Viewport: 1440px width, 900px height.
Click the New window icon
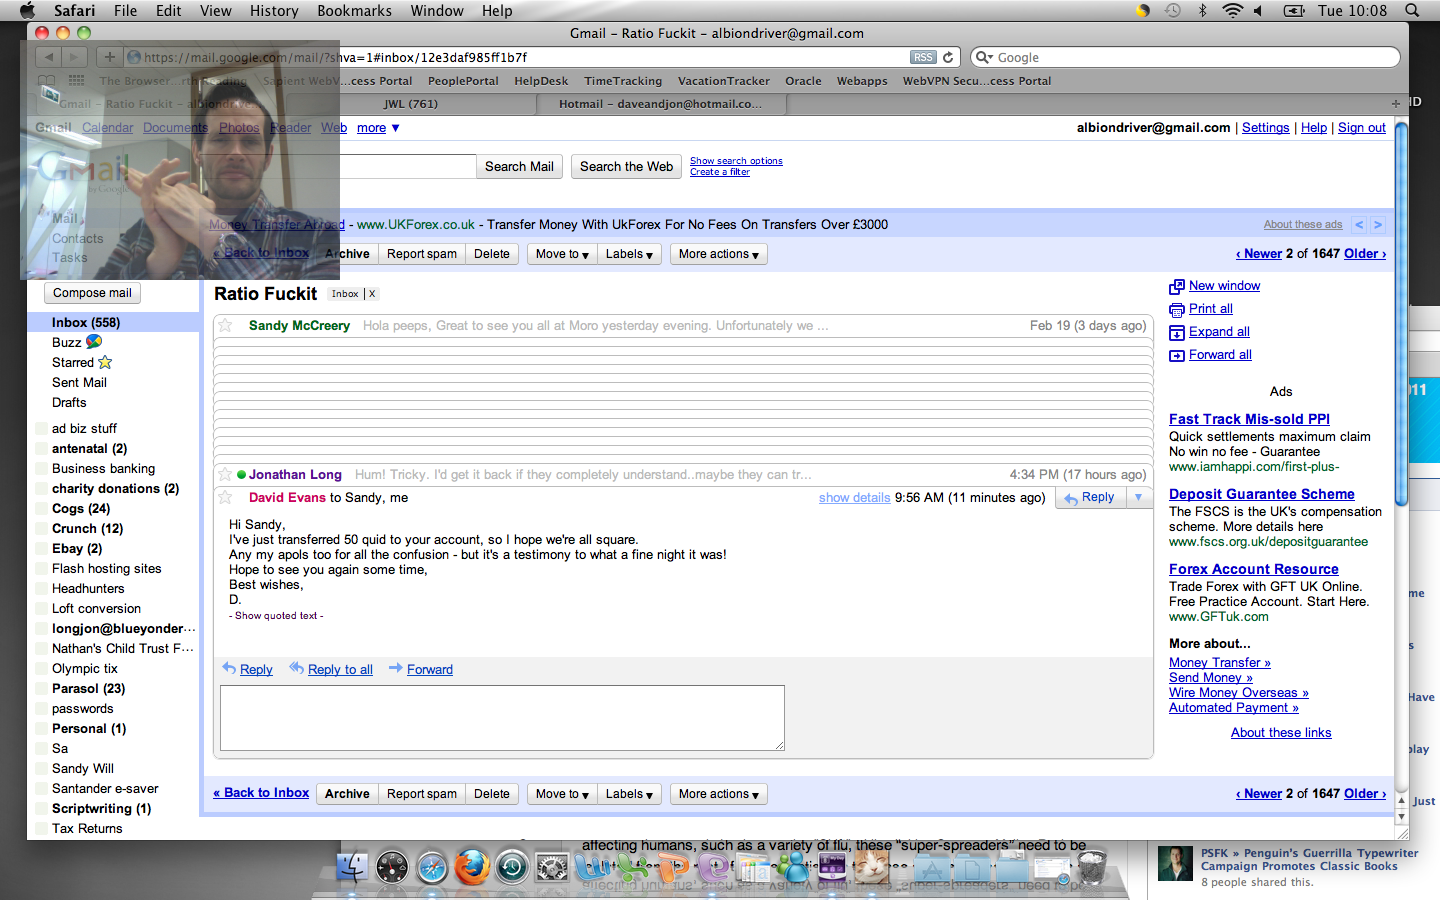tap(1177, 287)
